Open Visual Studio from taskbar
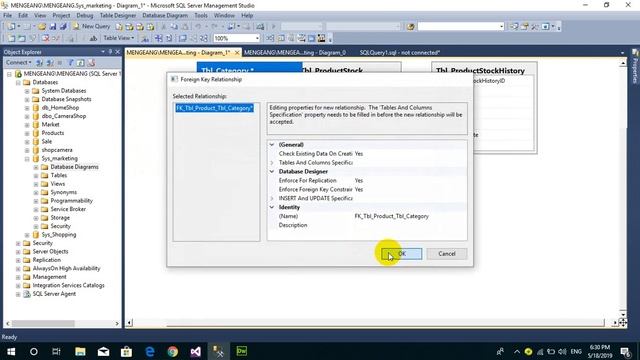This screenshot has height=360, width=640. tap(196, 351)
